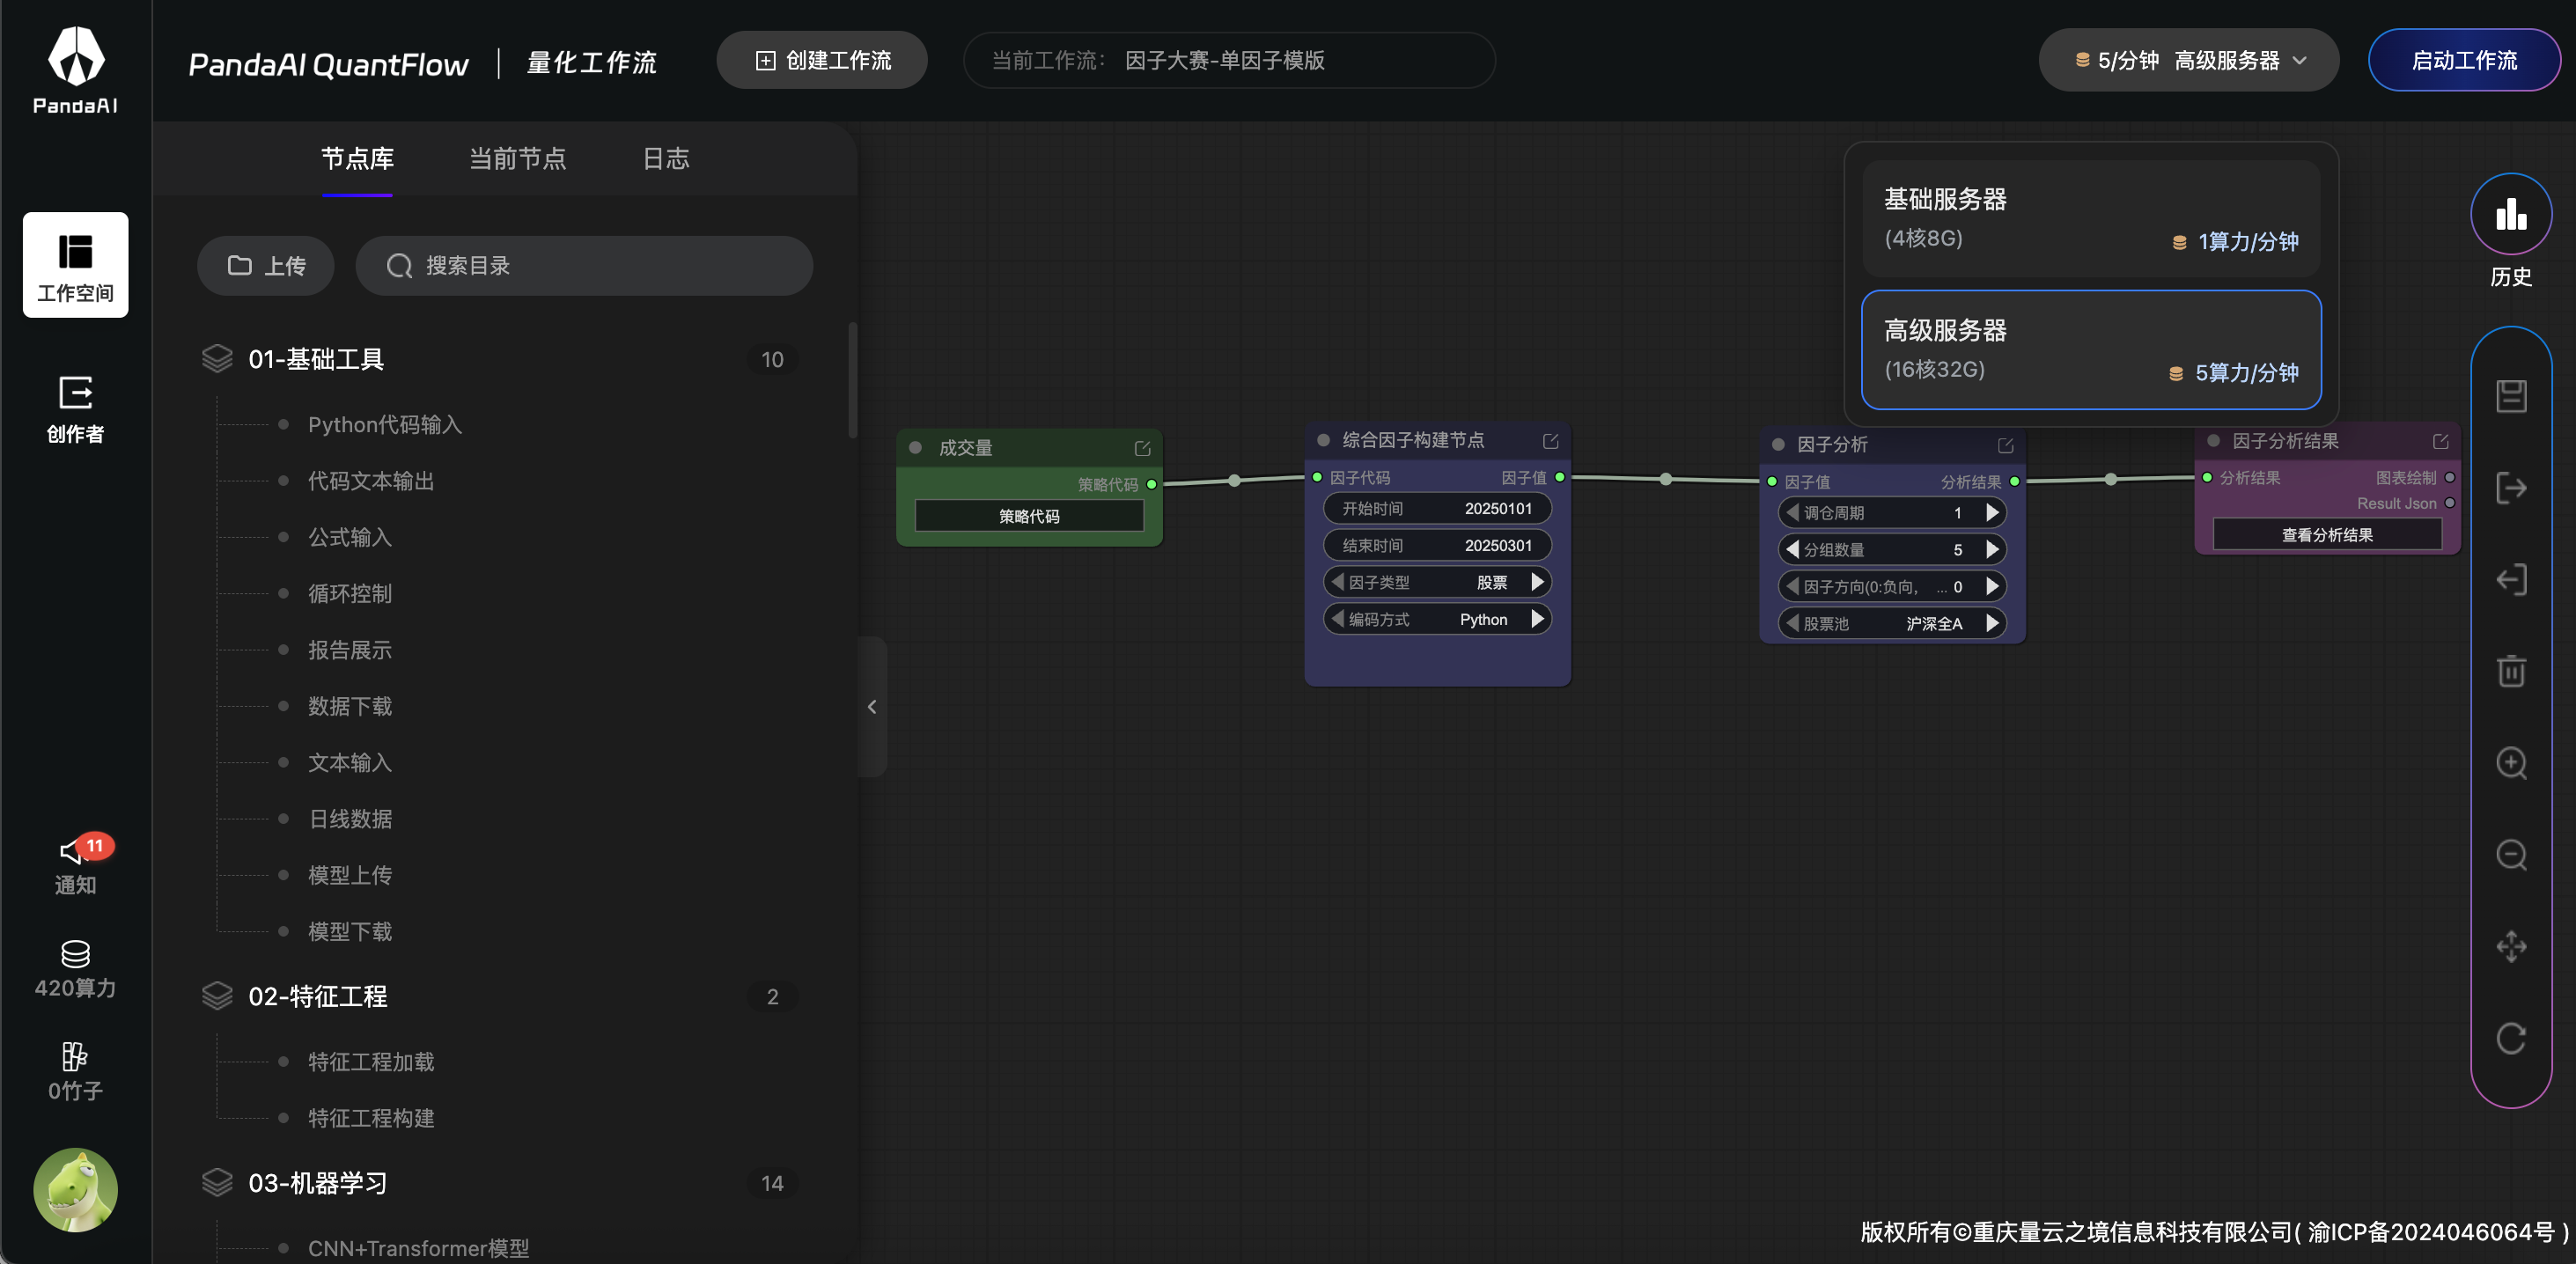Click the move/pan canvas icon
Screen dimensions: 2576x1264
pos(2511,946)
